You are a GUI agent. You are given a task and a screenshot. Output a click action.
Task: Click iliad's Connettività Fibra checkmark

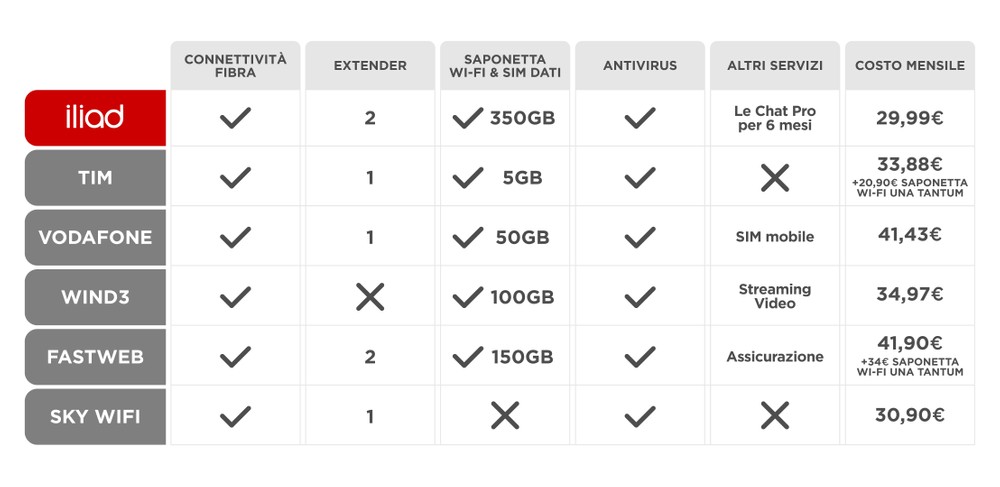(x=235, y=118)
